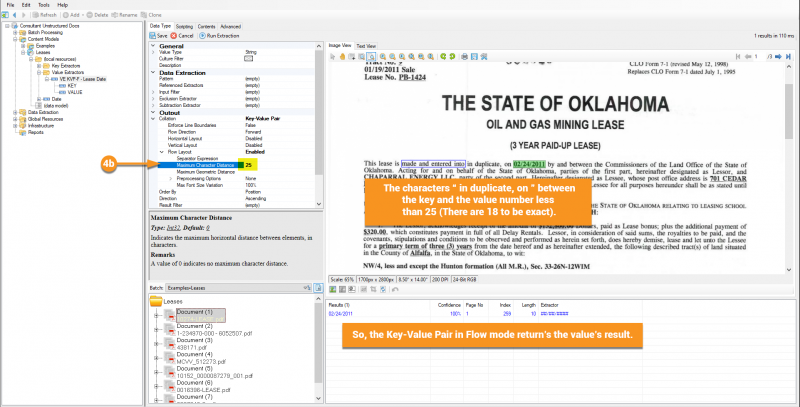Select VE KVP-F - Lease Date item

83,79
